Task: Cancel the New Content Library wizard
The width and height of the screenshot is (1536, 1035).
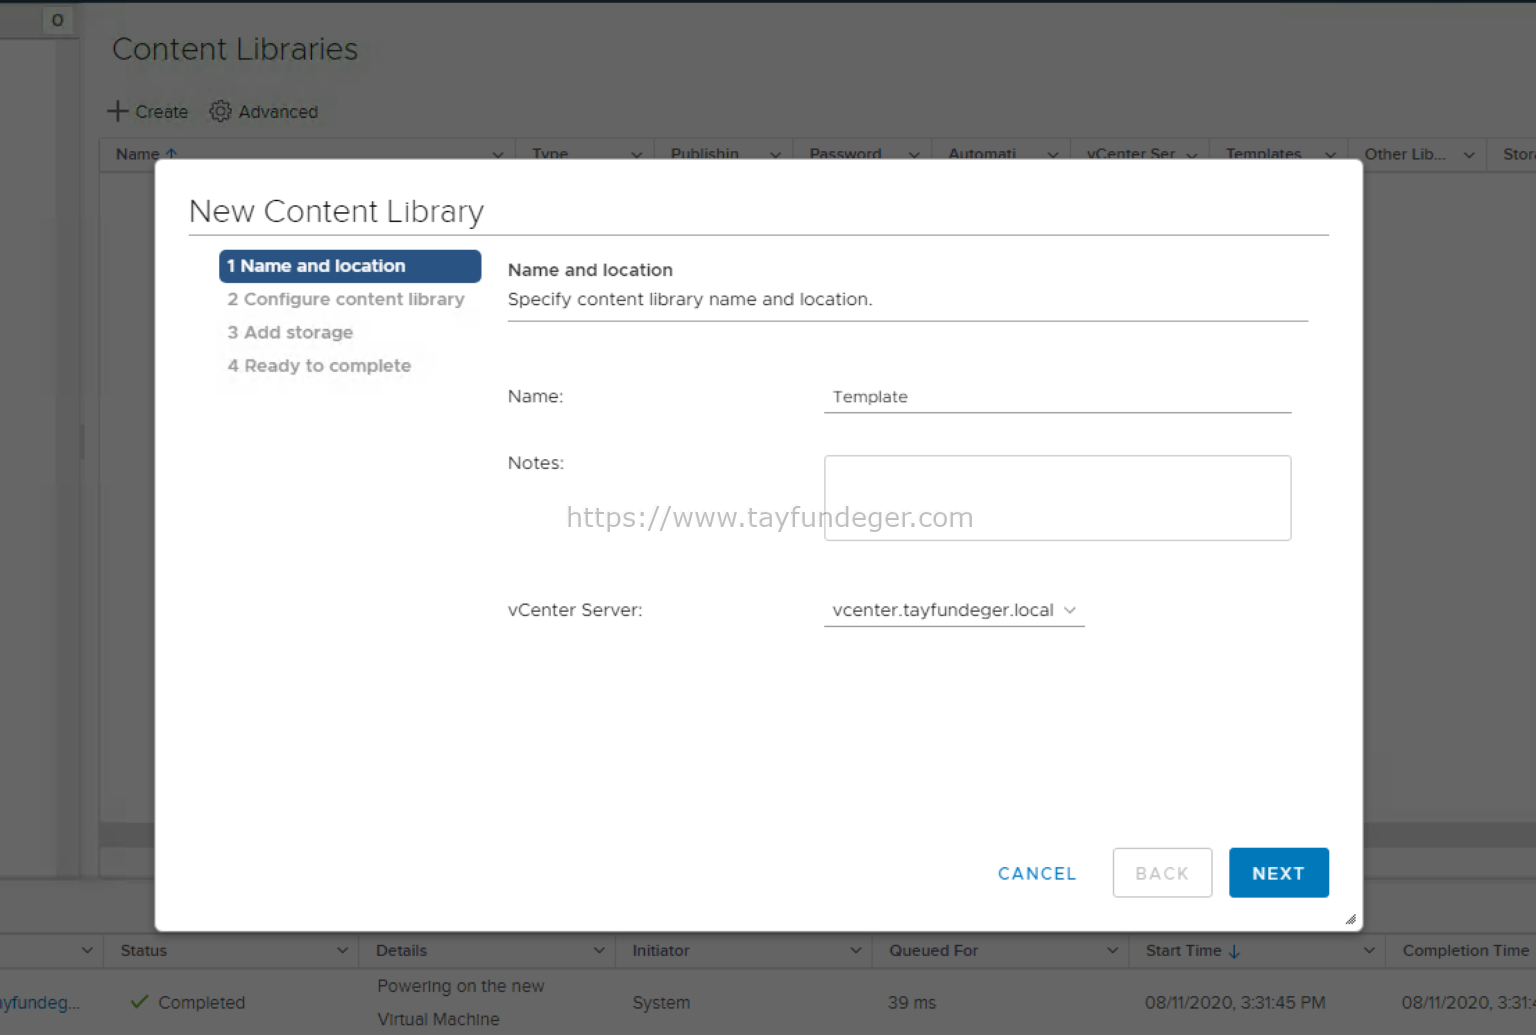Action: 1037,873
